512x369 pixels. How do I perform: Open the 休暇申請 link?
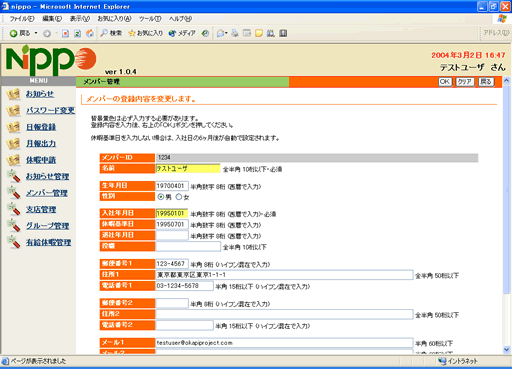(x=41, y=160)
